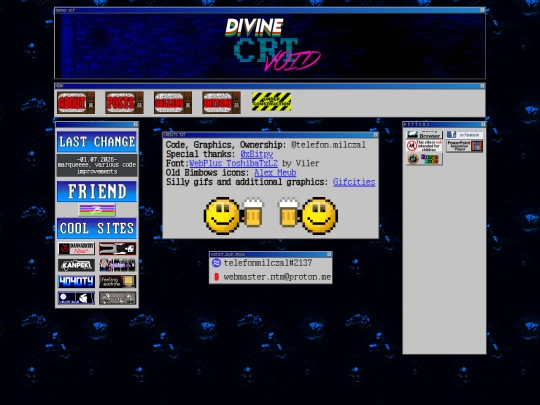Click the striped friend banner under FRIEND
Image resolution: width=540 pixels, height=405 pixels.
pyautogui.click(x=97, y=210)
